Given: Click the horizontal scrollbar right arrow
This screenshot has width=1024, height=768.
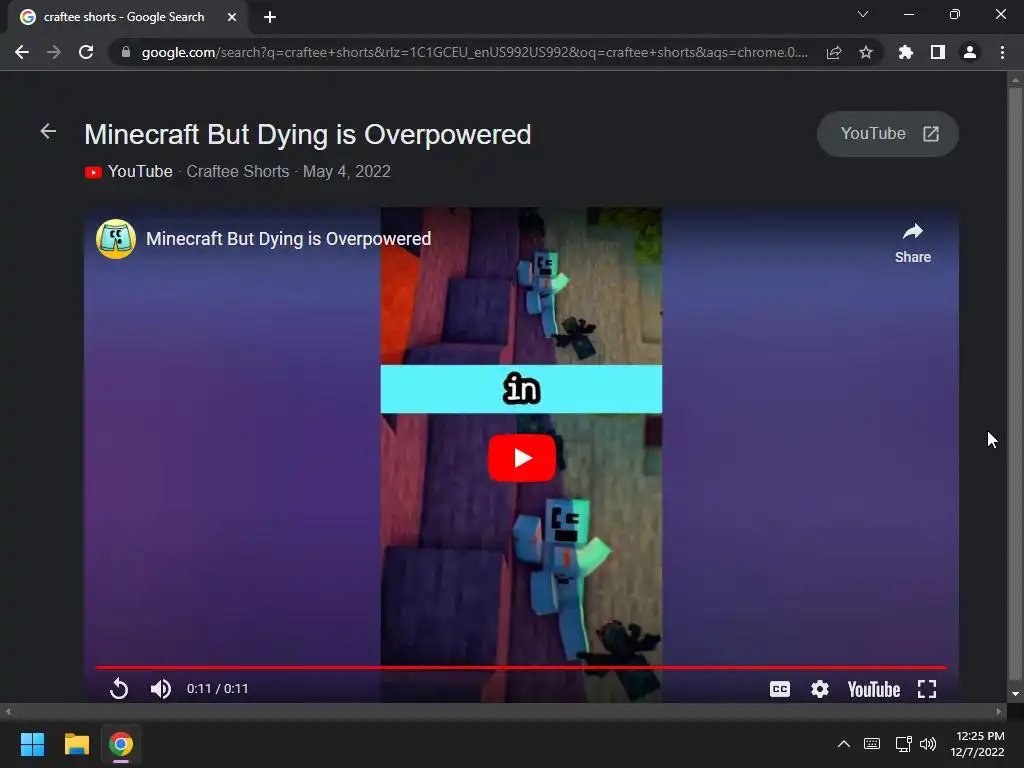Looking at the screenshot, I should 999,712.
